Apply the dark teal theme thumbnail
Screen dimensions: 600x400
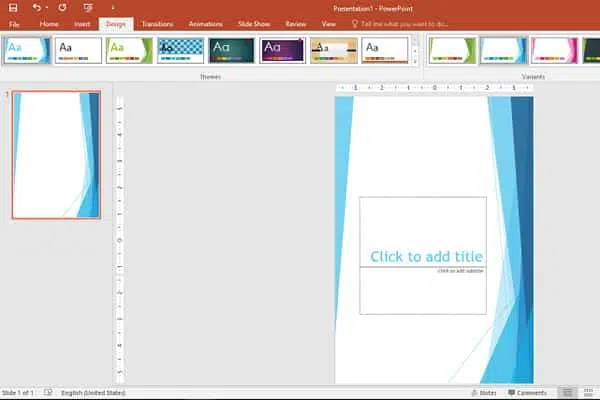(231, 49)
